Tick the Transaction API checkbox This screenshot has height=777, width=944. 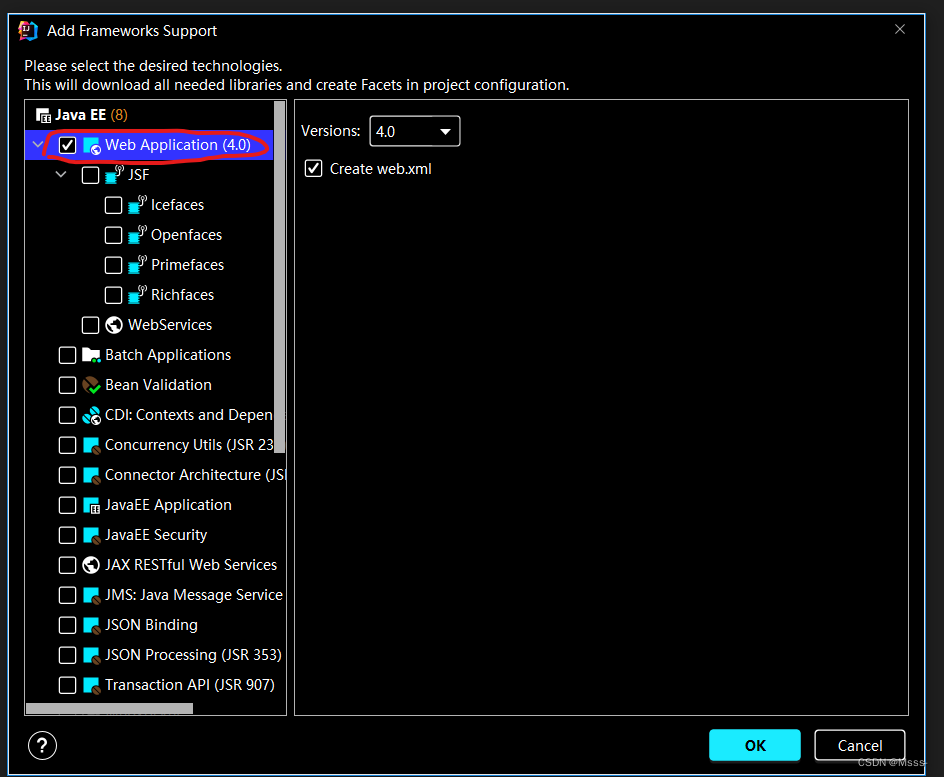click(x=67, y=686)
